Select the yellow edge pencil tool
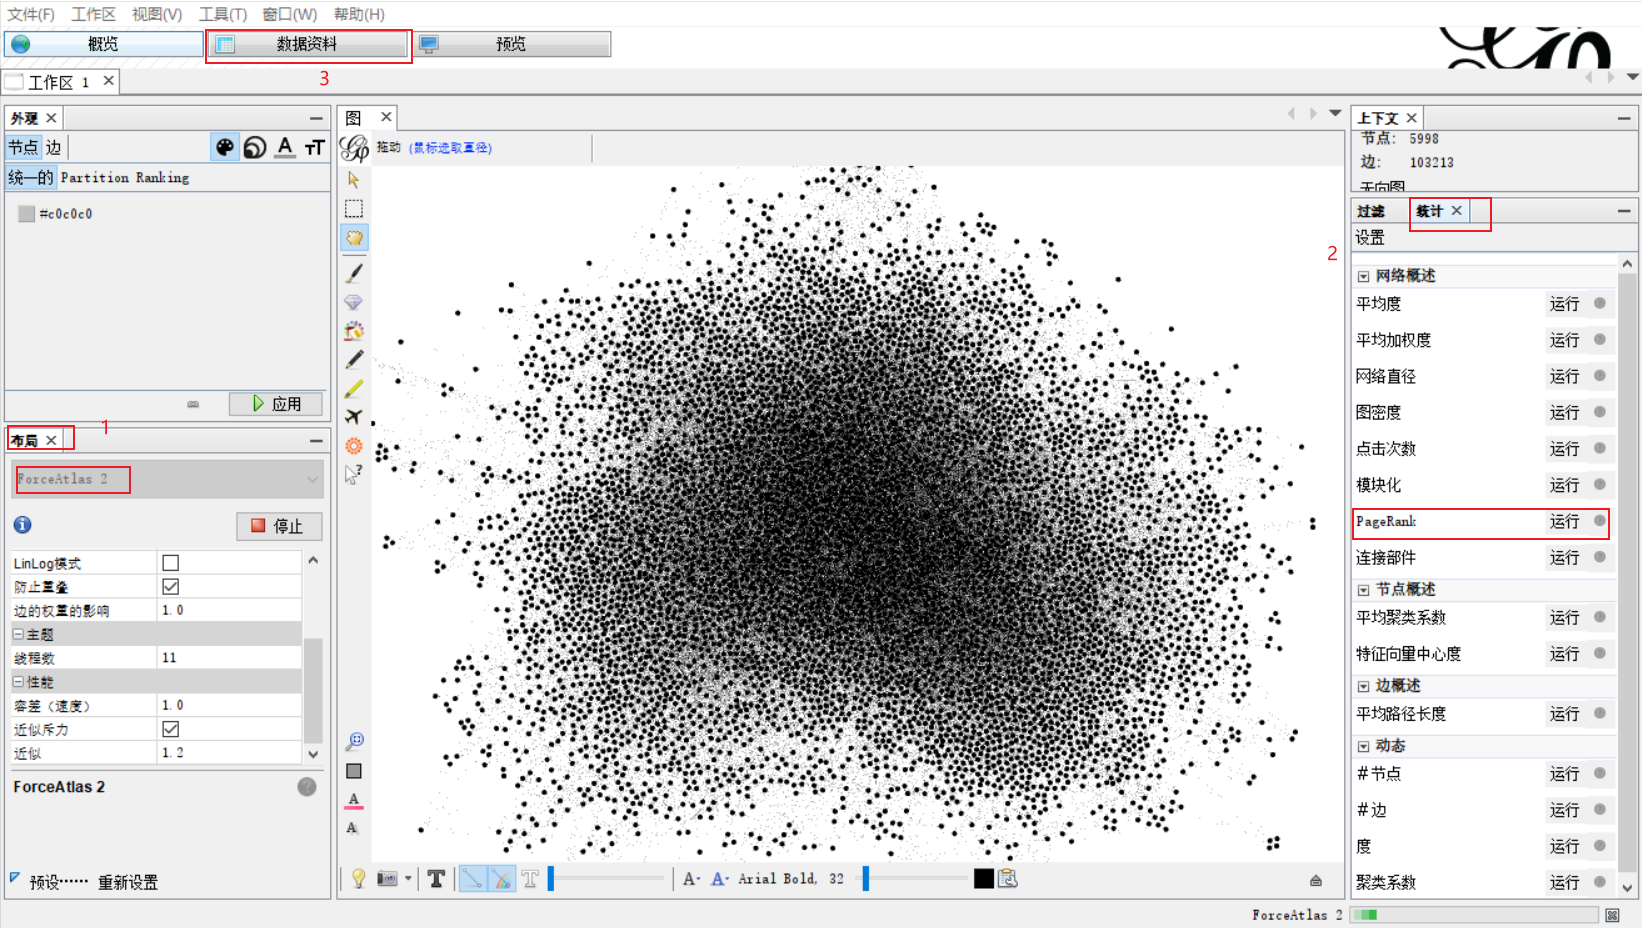The height and width of the screenshot is (928, 1642). (x=354, y=388)
